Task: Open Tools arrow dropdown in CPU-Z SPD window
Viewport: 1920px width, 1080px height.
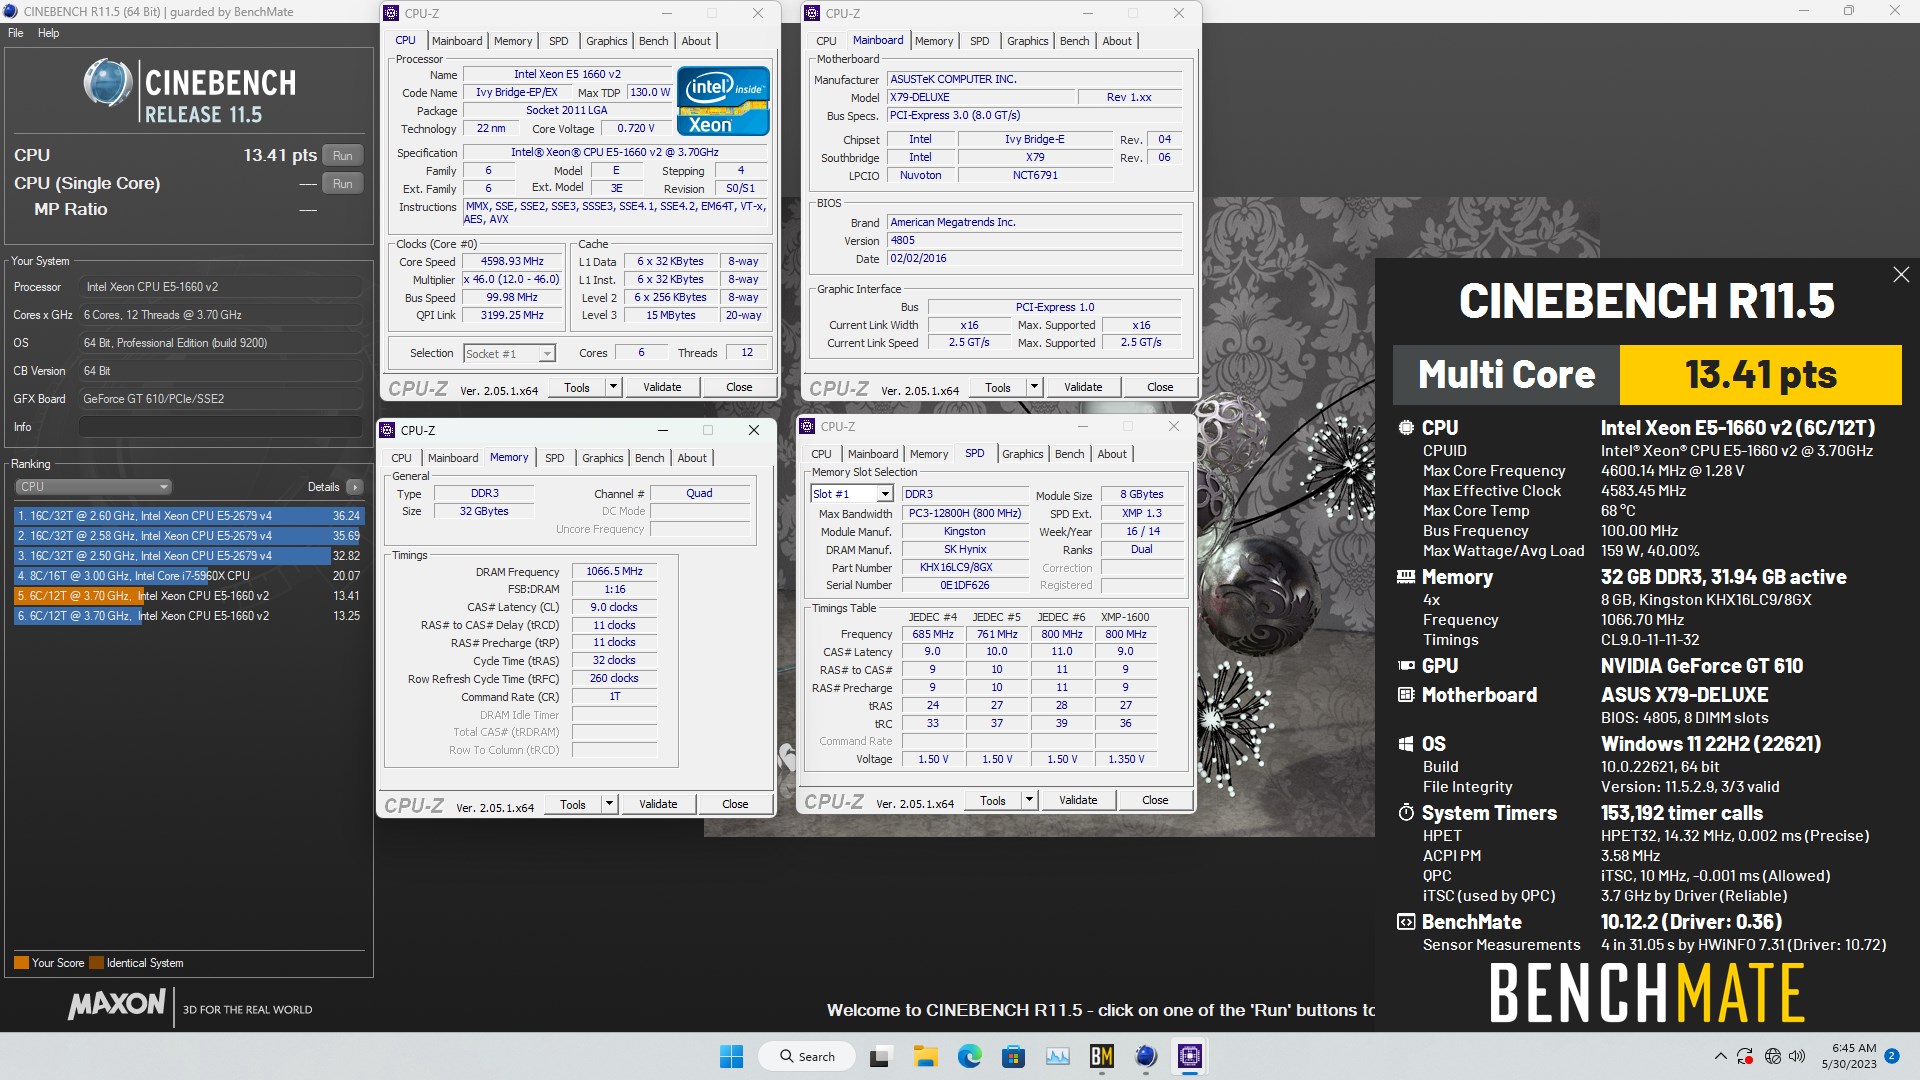Action: [x=1029, y=800]
